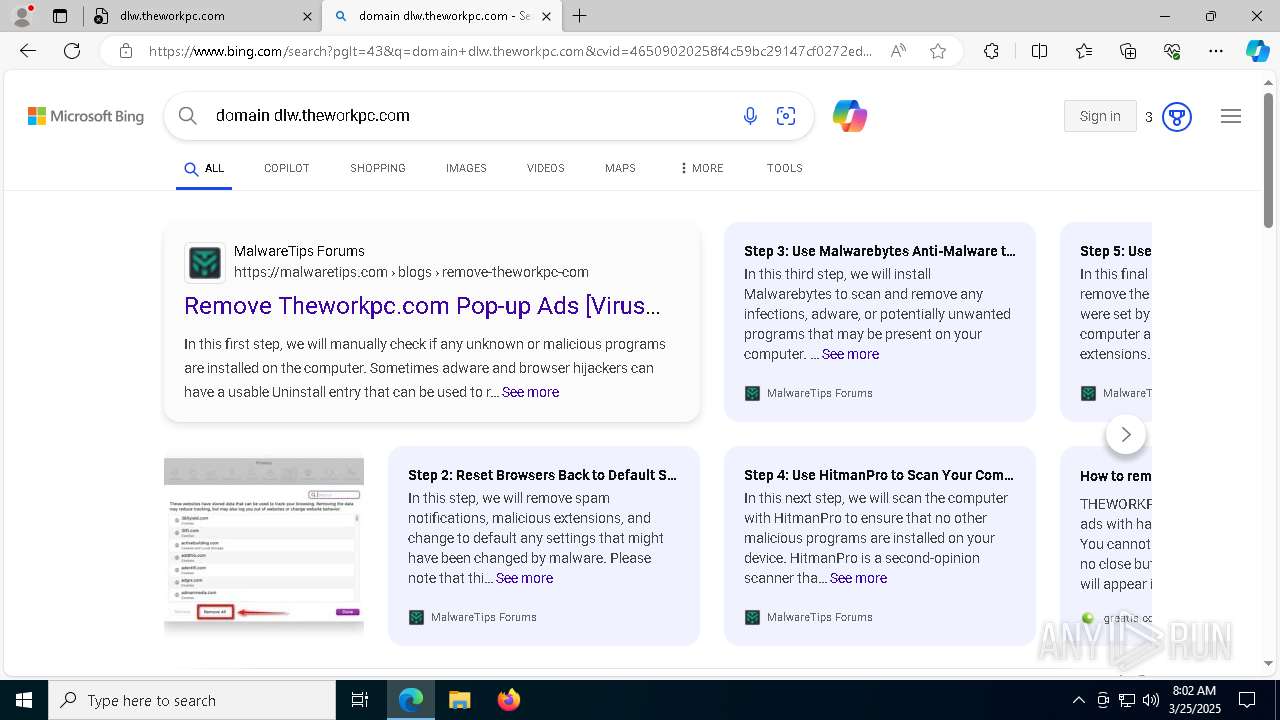Switch to the VIDEOS search tab
This screenshot has width=1280, height=720.
546,168
